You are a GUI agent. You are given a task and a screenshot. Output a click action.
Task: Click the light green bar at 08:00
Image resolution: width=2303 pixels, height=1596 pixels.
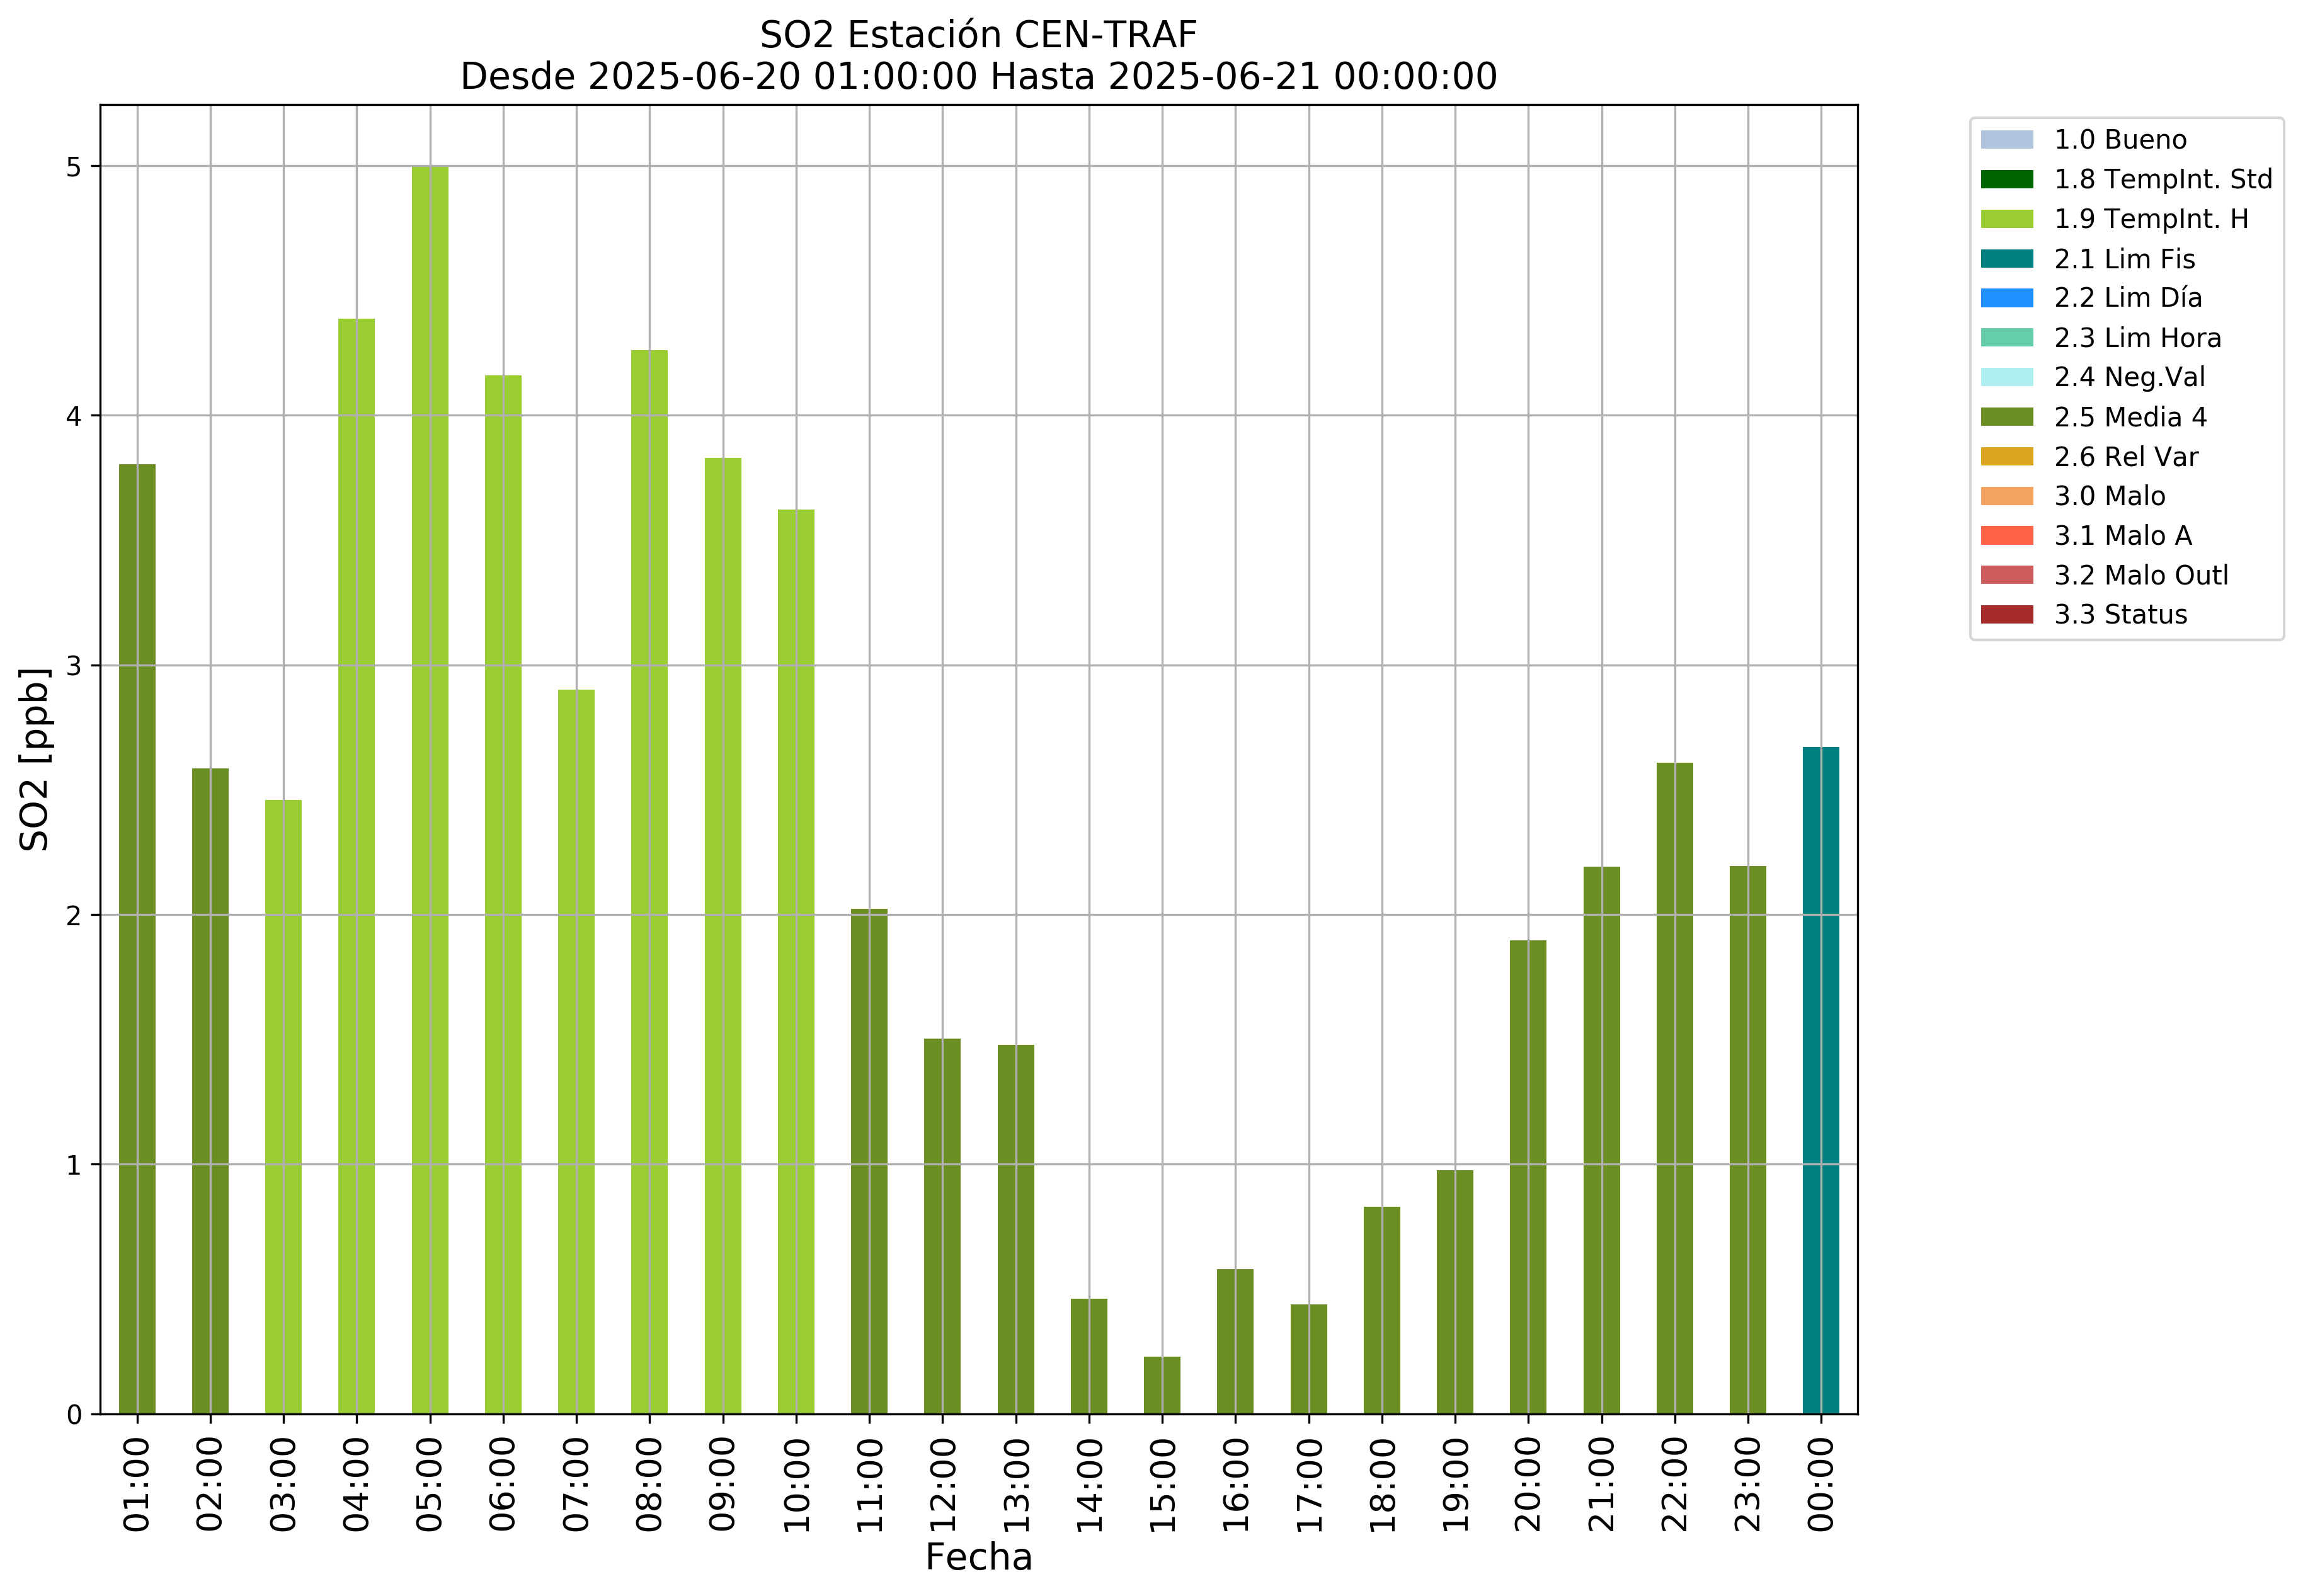click(649, 880)
